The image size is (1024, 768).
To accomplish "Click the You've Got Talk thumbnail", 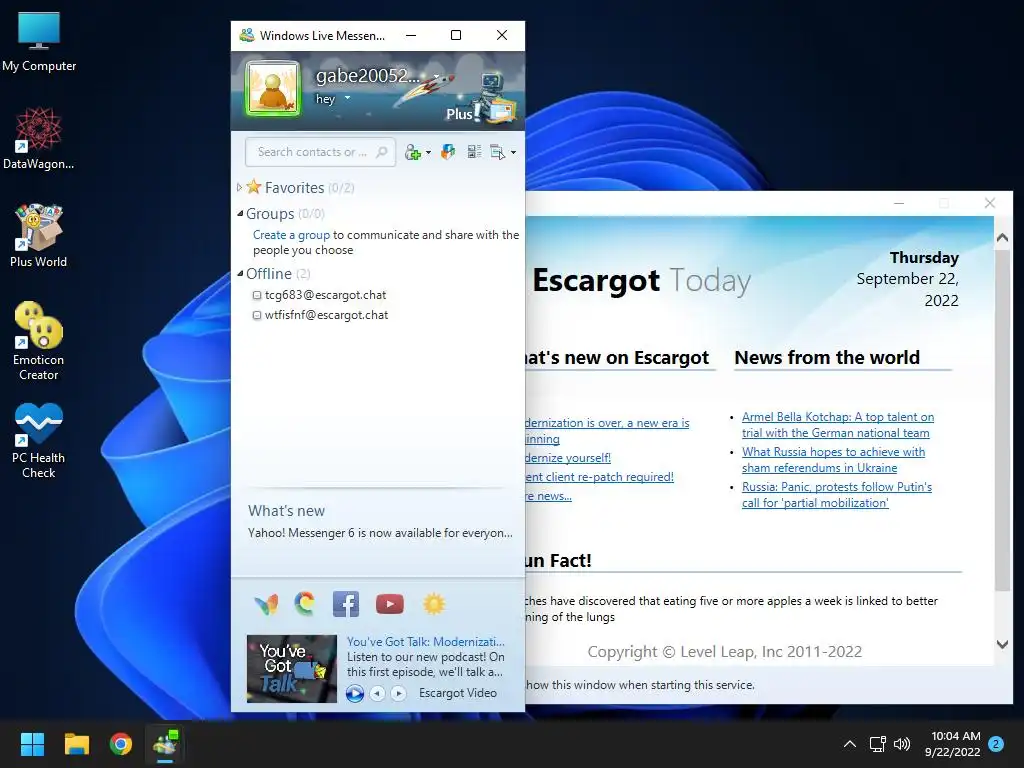I will coord(292,669).
